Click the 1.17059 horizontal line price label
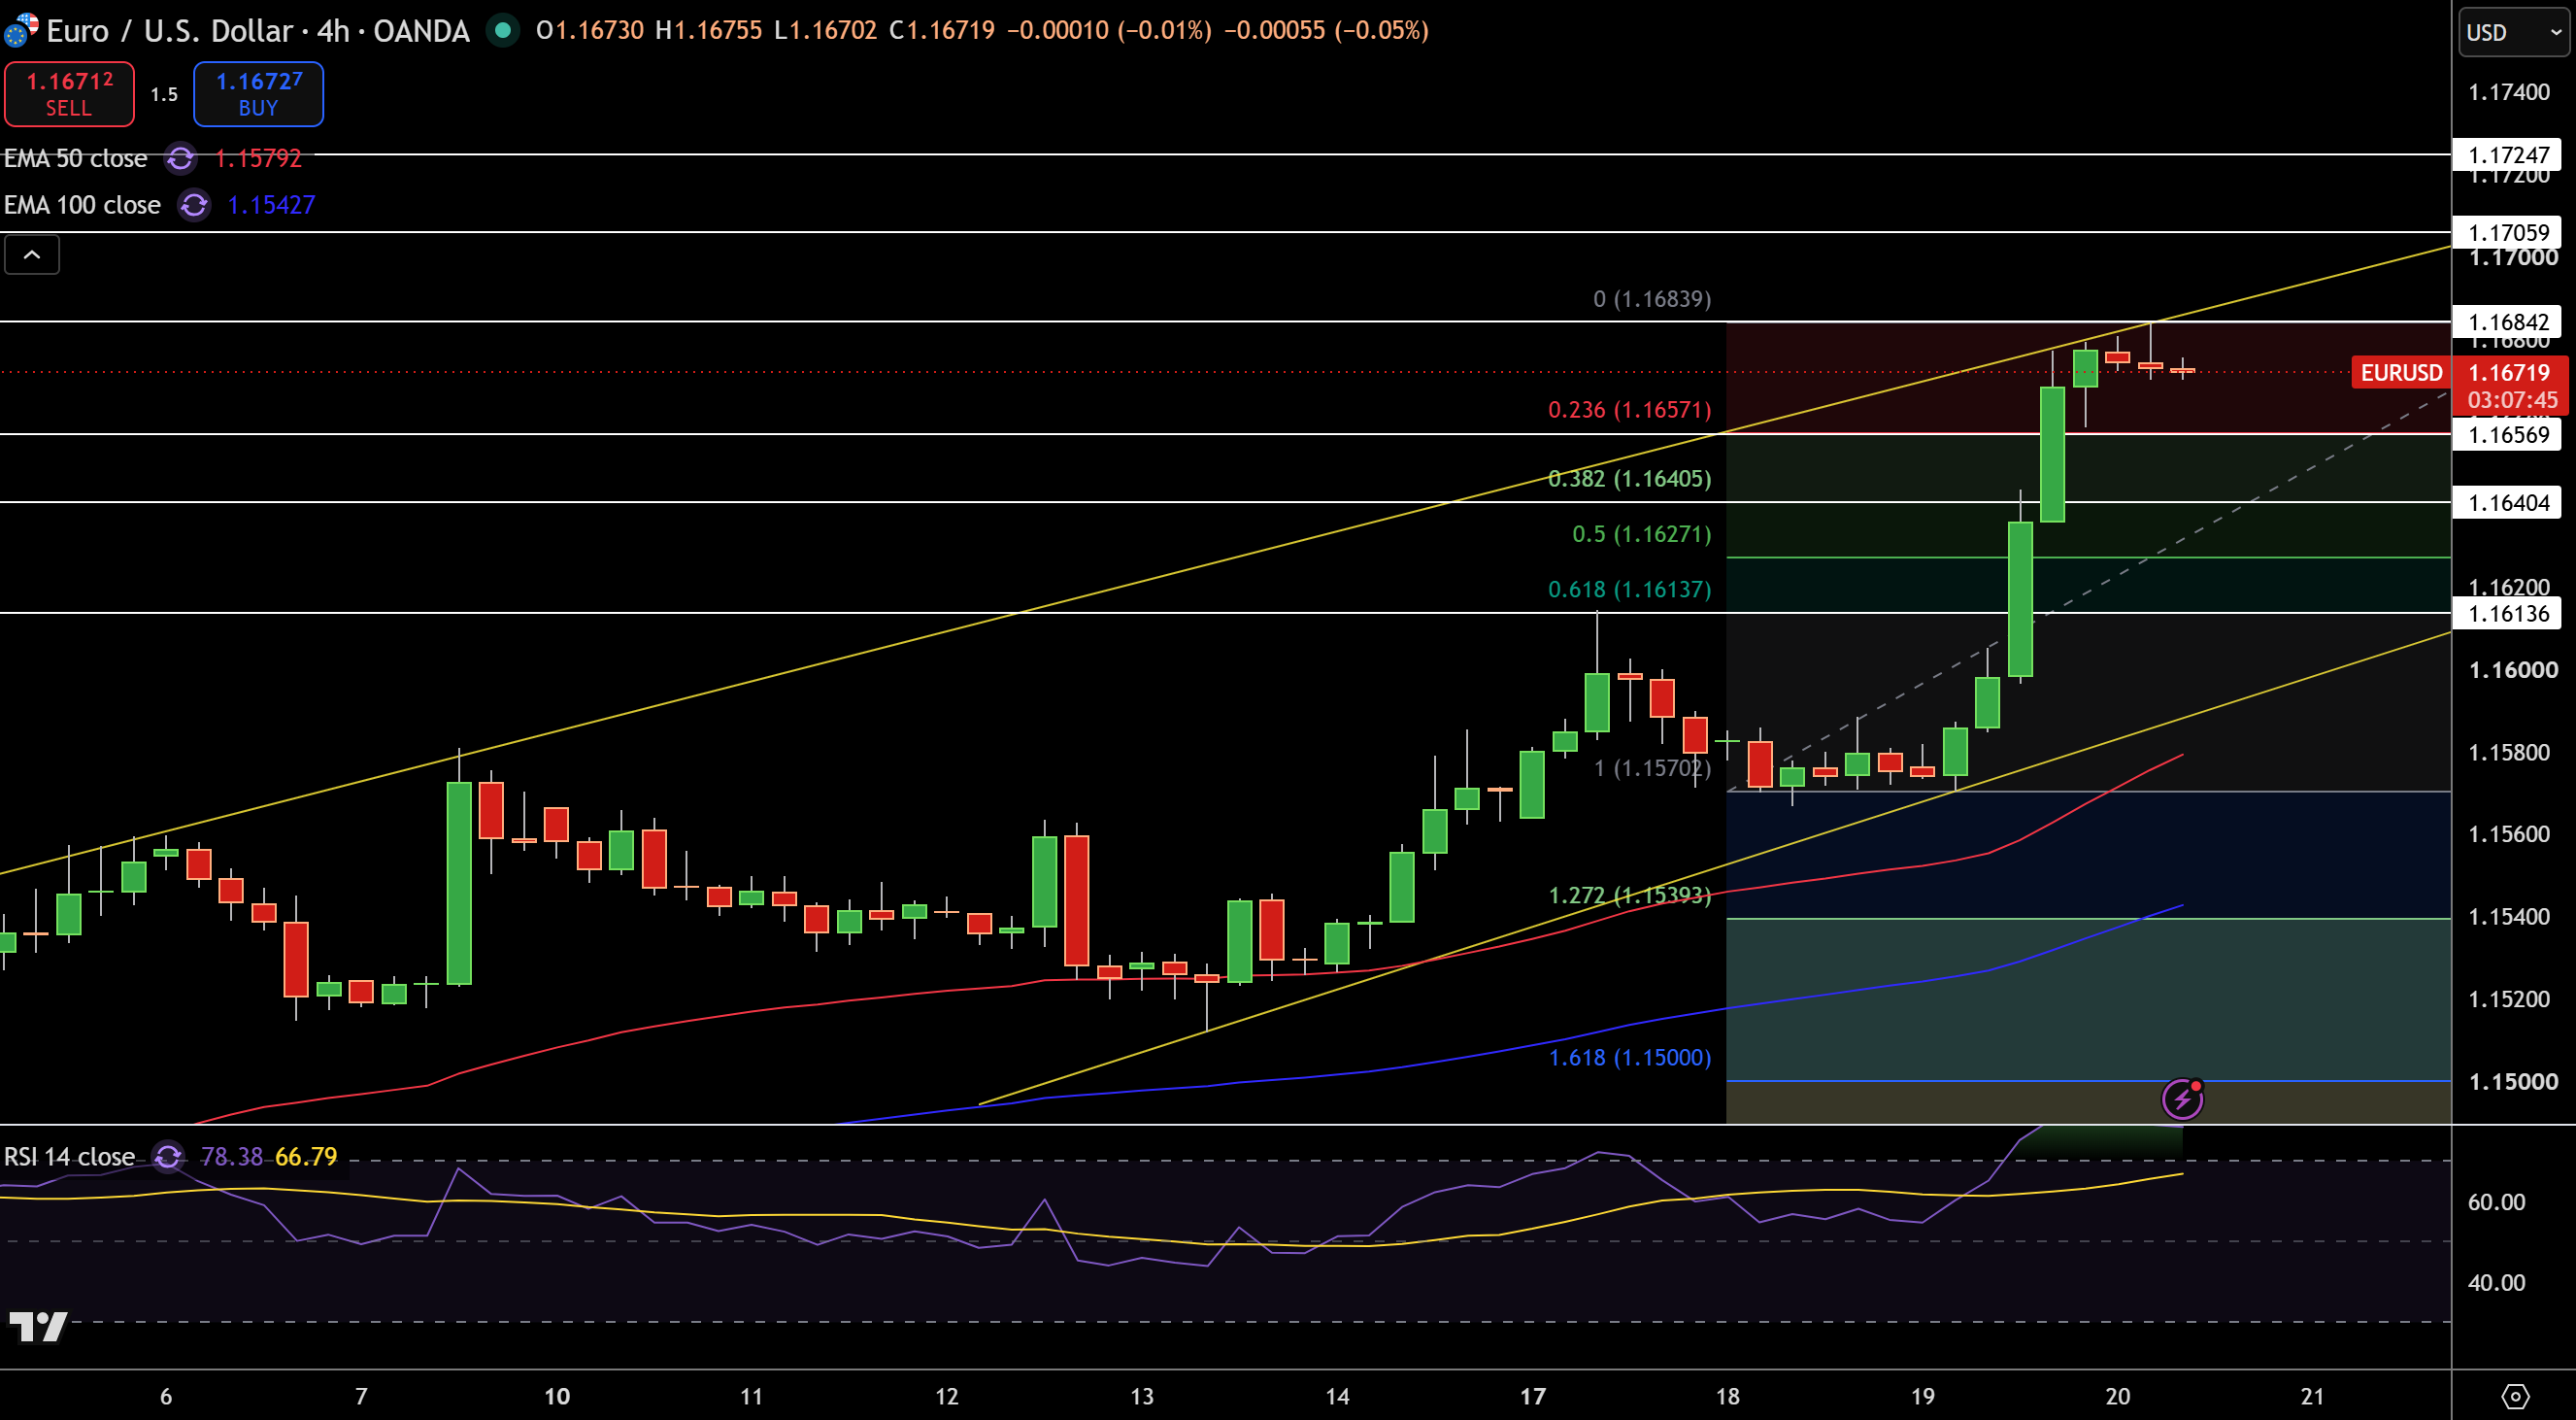 [x=2507, y=233]
